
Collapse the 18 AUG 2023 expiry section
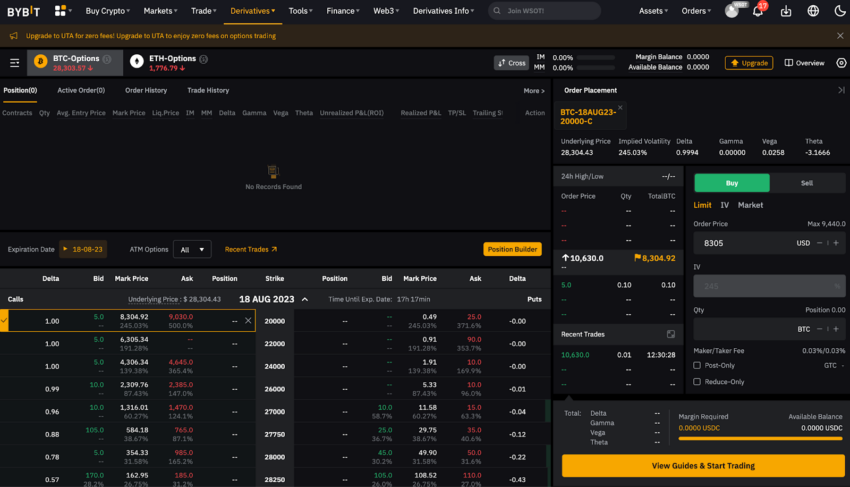[x=305, y=299]
